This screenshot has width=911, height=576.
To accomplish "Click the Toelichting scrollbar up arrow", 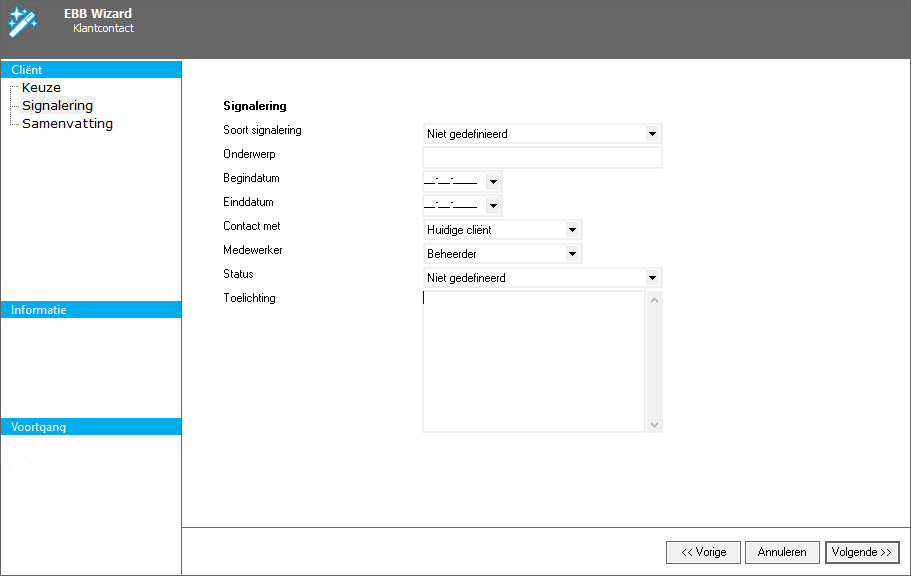I will point(655,300).
